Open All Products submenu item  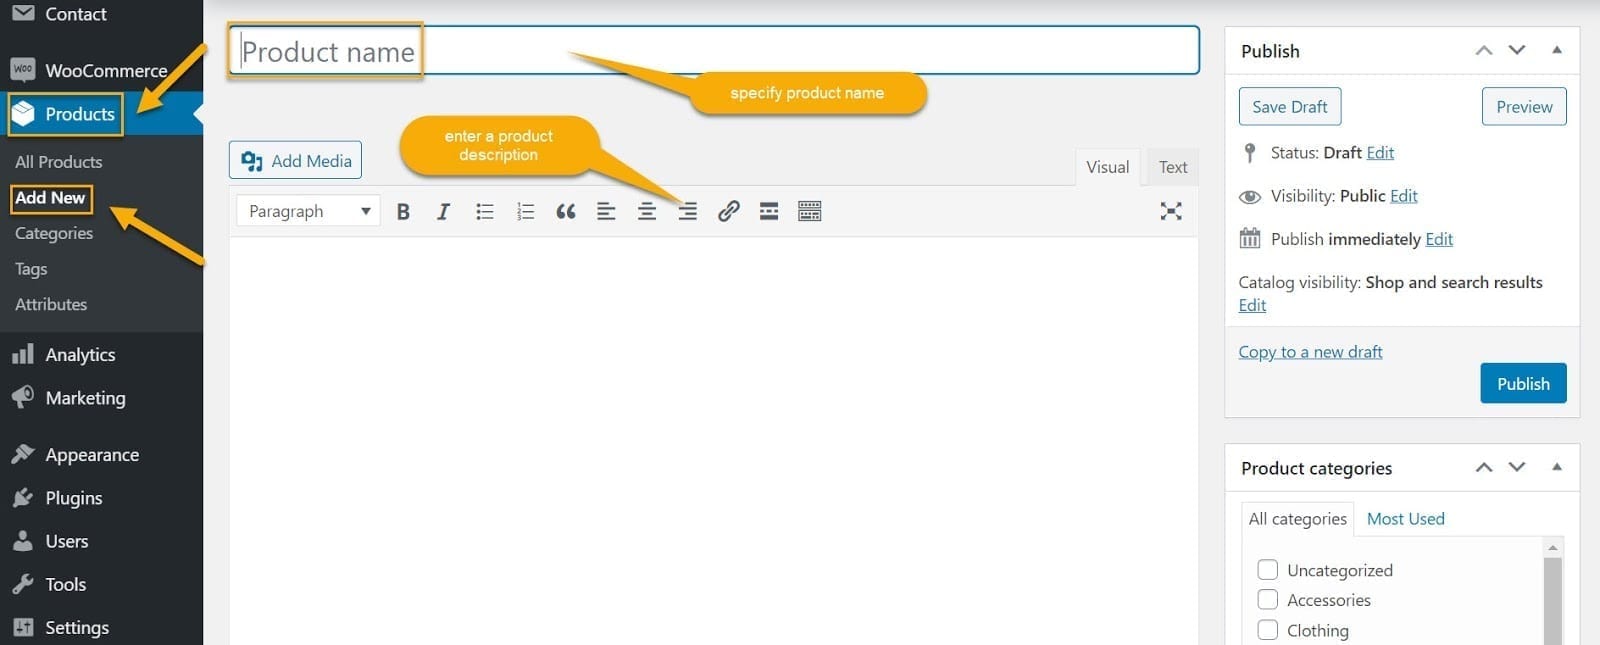click(59, 162)
